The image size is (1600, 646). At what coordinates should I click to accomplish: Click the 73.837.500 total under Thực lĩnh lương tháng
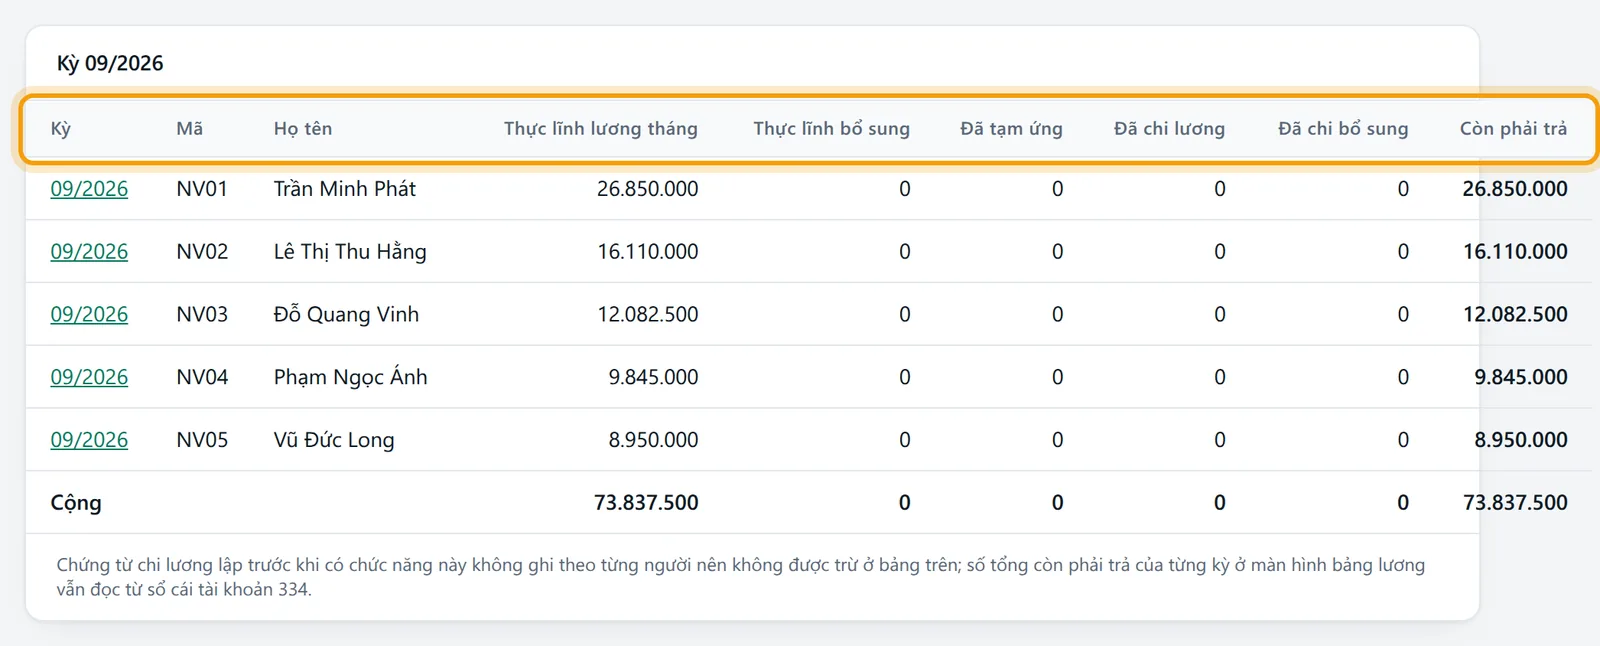tap(646, 503)
